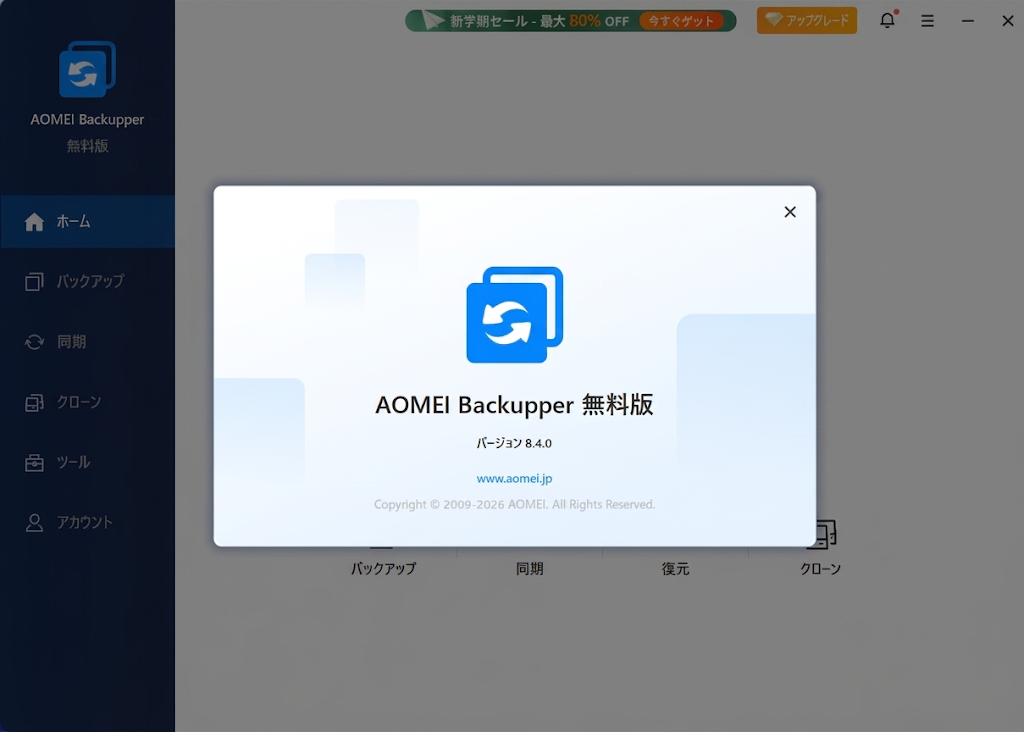This screenshot has height=732, width=1024.
Task: Open the www.aomei.jp link
Action: (514, 478)
